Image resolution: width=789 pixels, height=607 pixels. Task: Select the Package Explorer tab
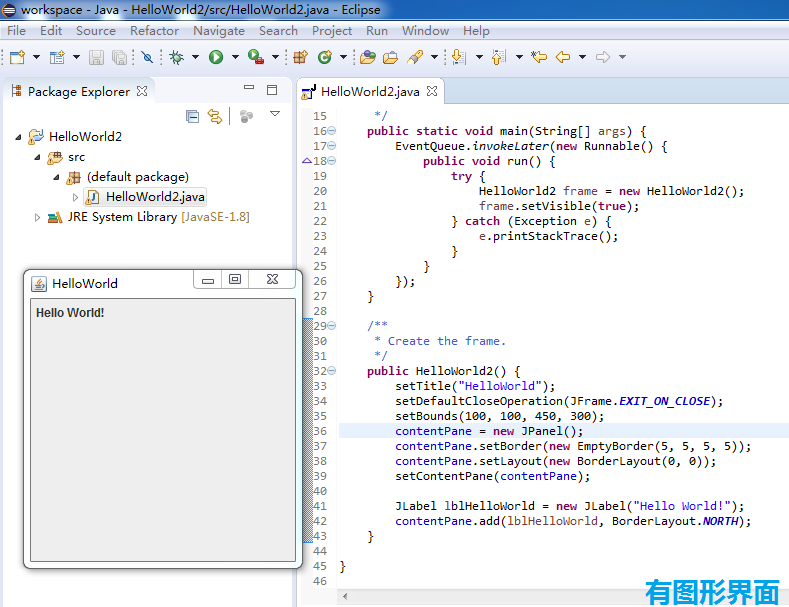(x=78, y=92)
